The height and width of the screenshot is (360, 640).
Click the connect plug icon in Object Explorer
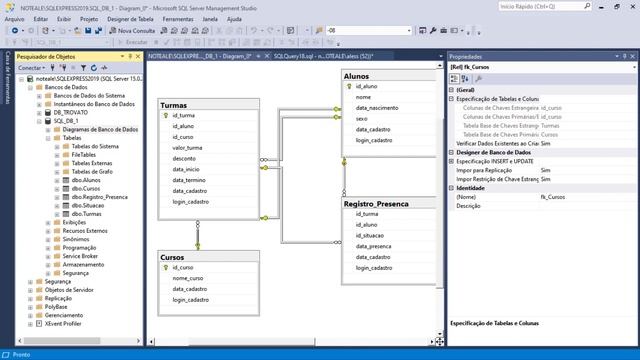[x=53, y=68]
